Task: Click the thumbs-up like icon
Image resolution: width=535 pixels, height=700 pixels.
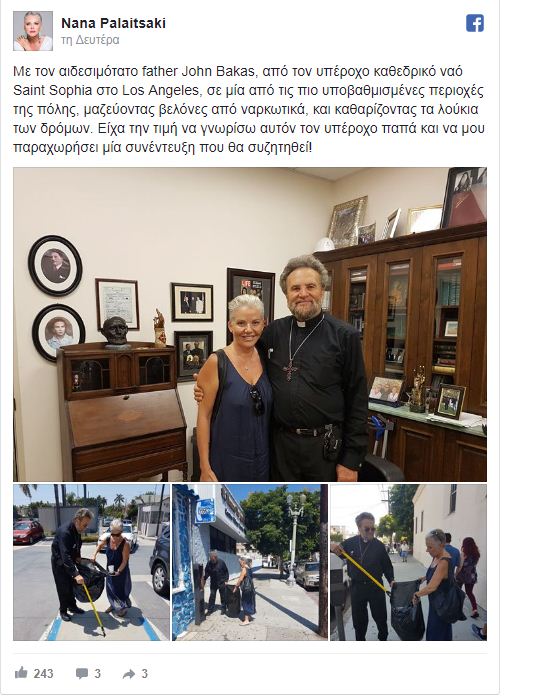Action: tap(21, 673)
